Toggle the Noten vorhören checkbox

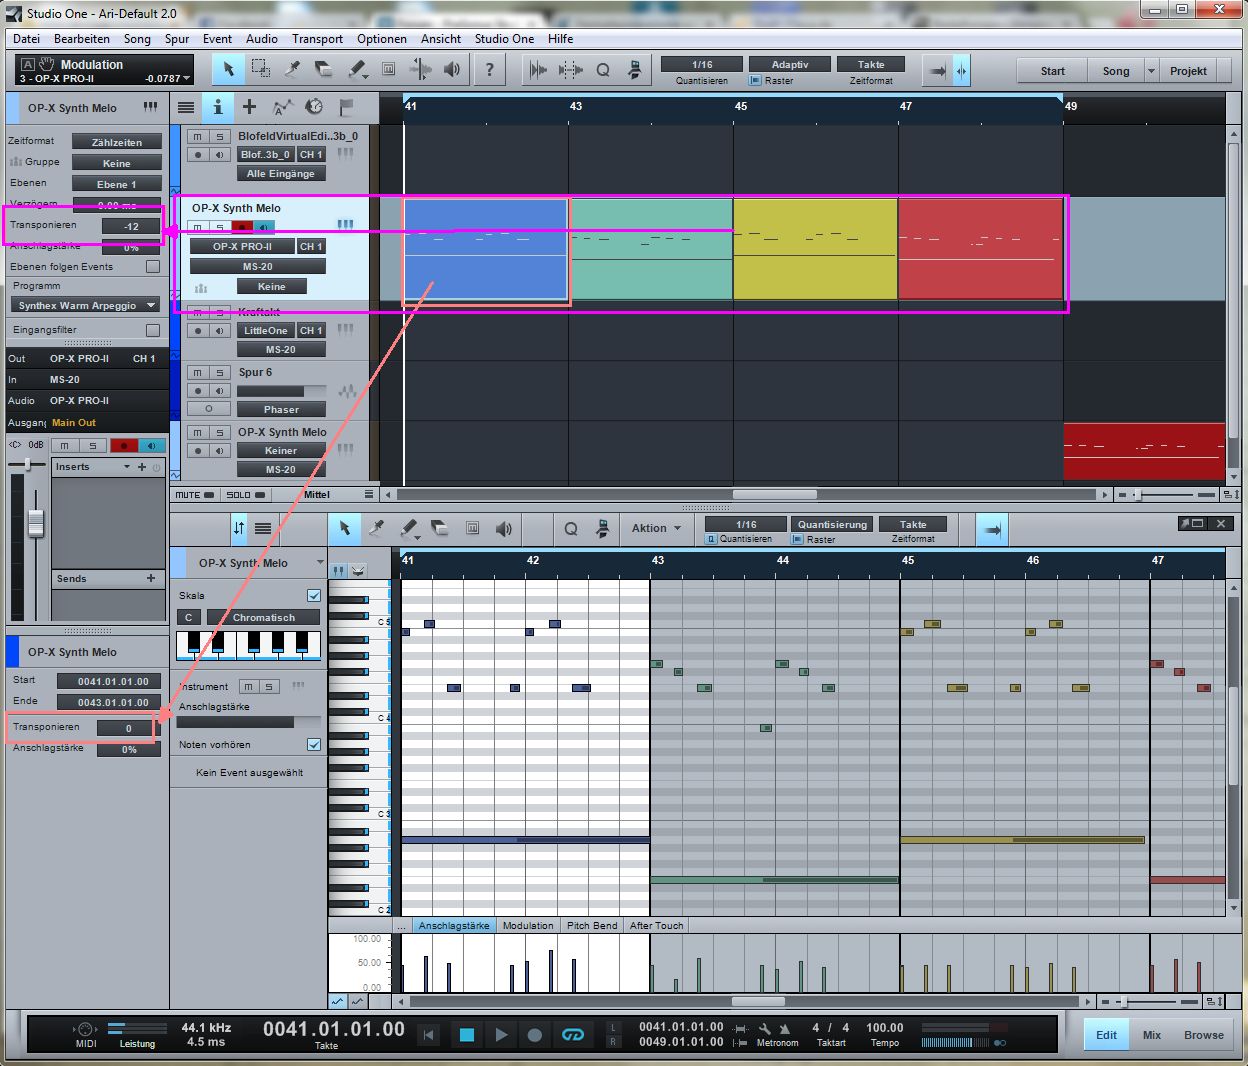click(314, 745)
